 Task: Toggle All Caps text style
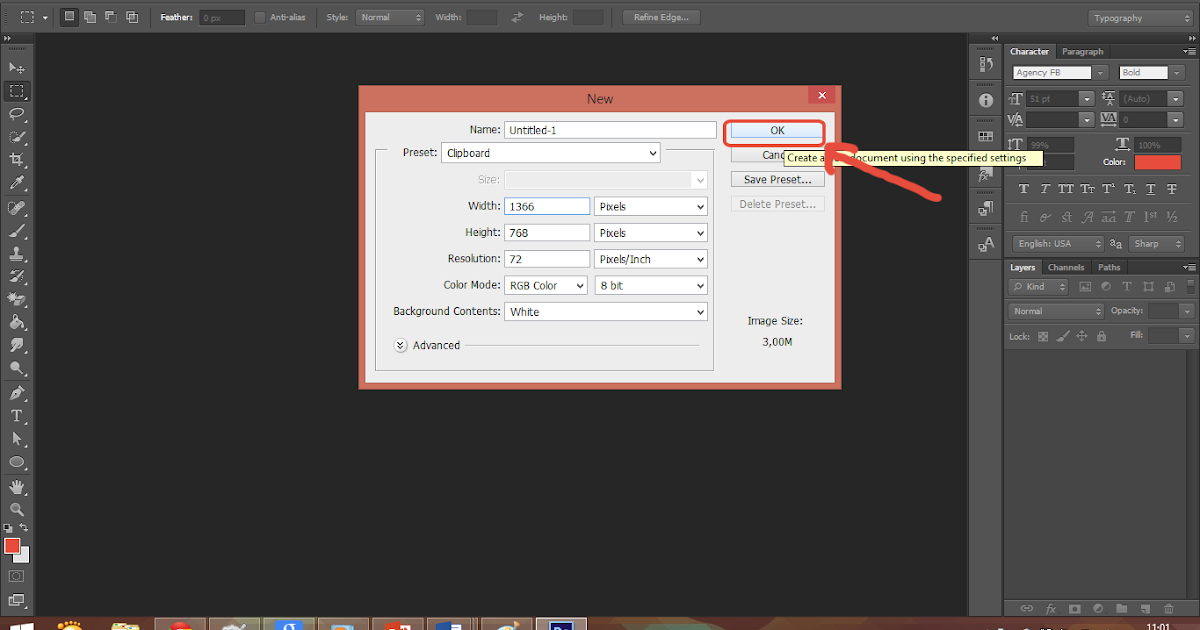[1066, 189]
